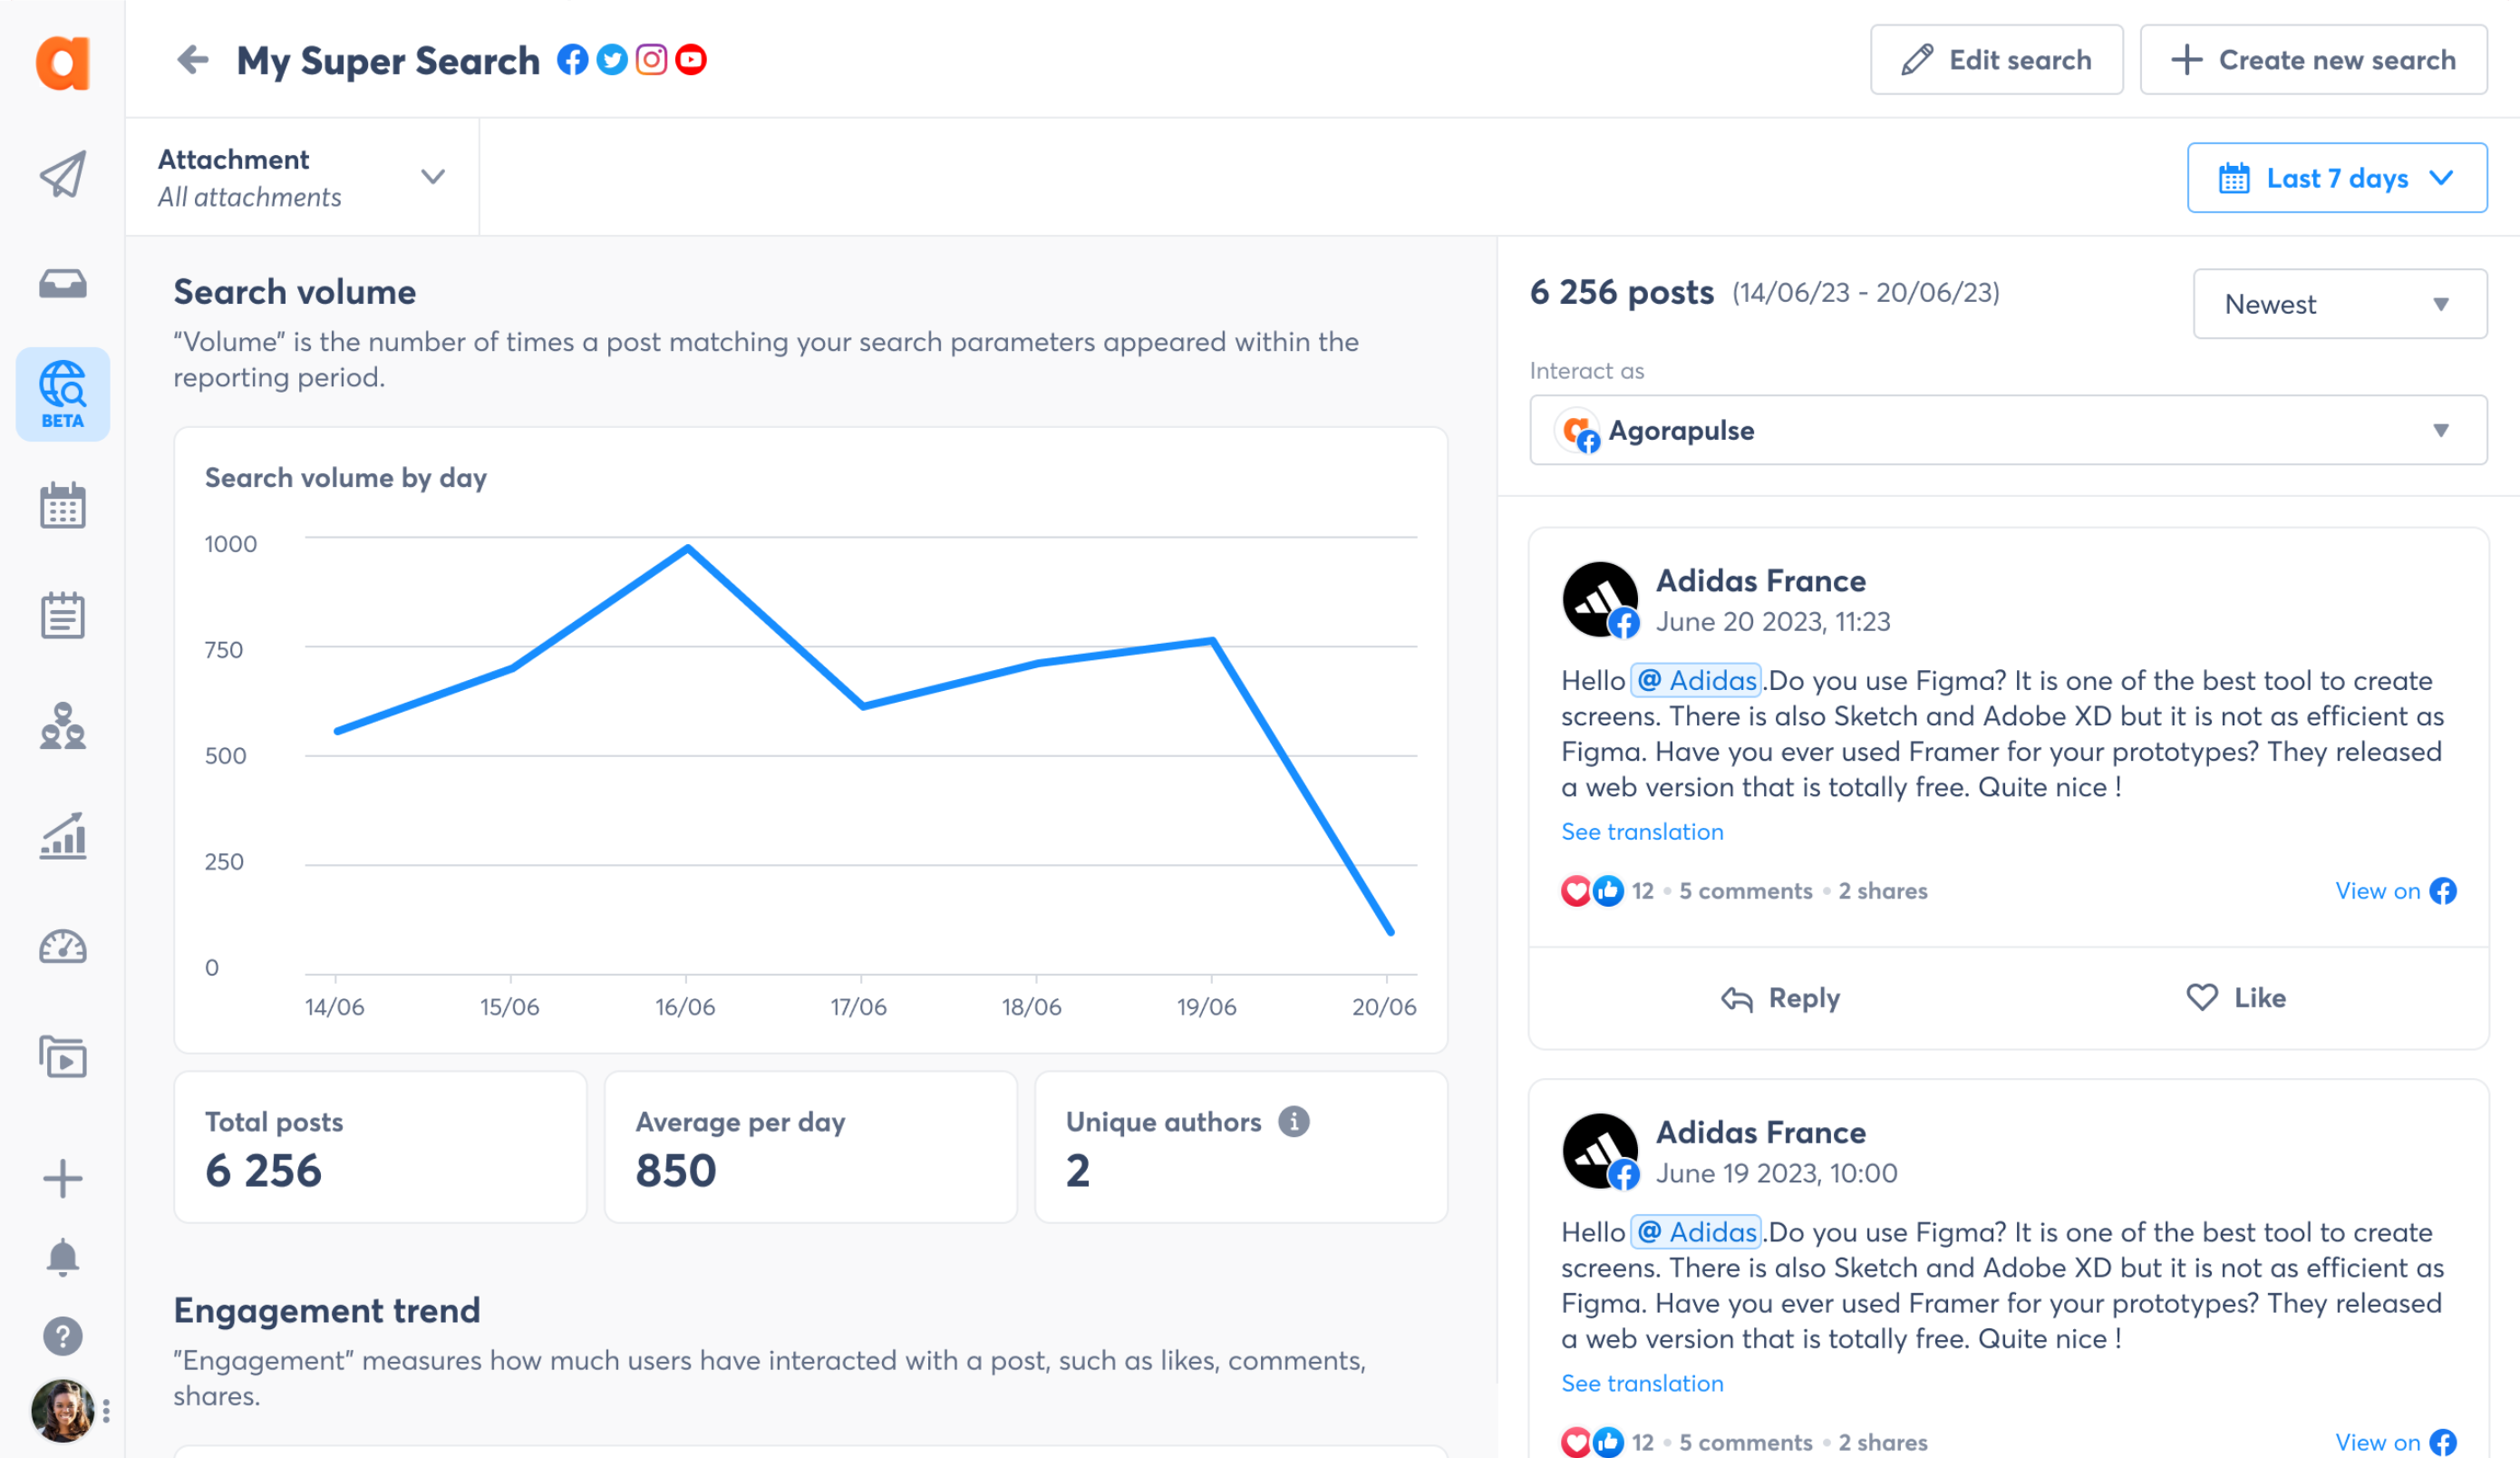Screen dimensions: 2520x1458
Task: Expand the Attachment filter dropdown
Action: [433, 175]
